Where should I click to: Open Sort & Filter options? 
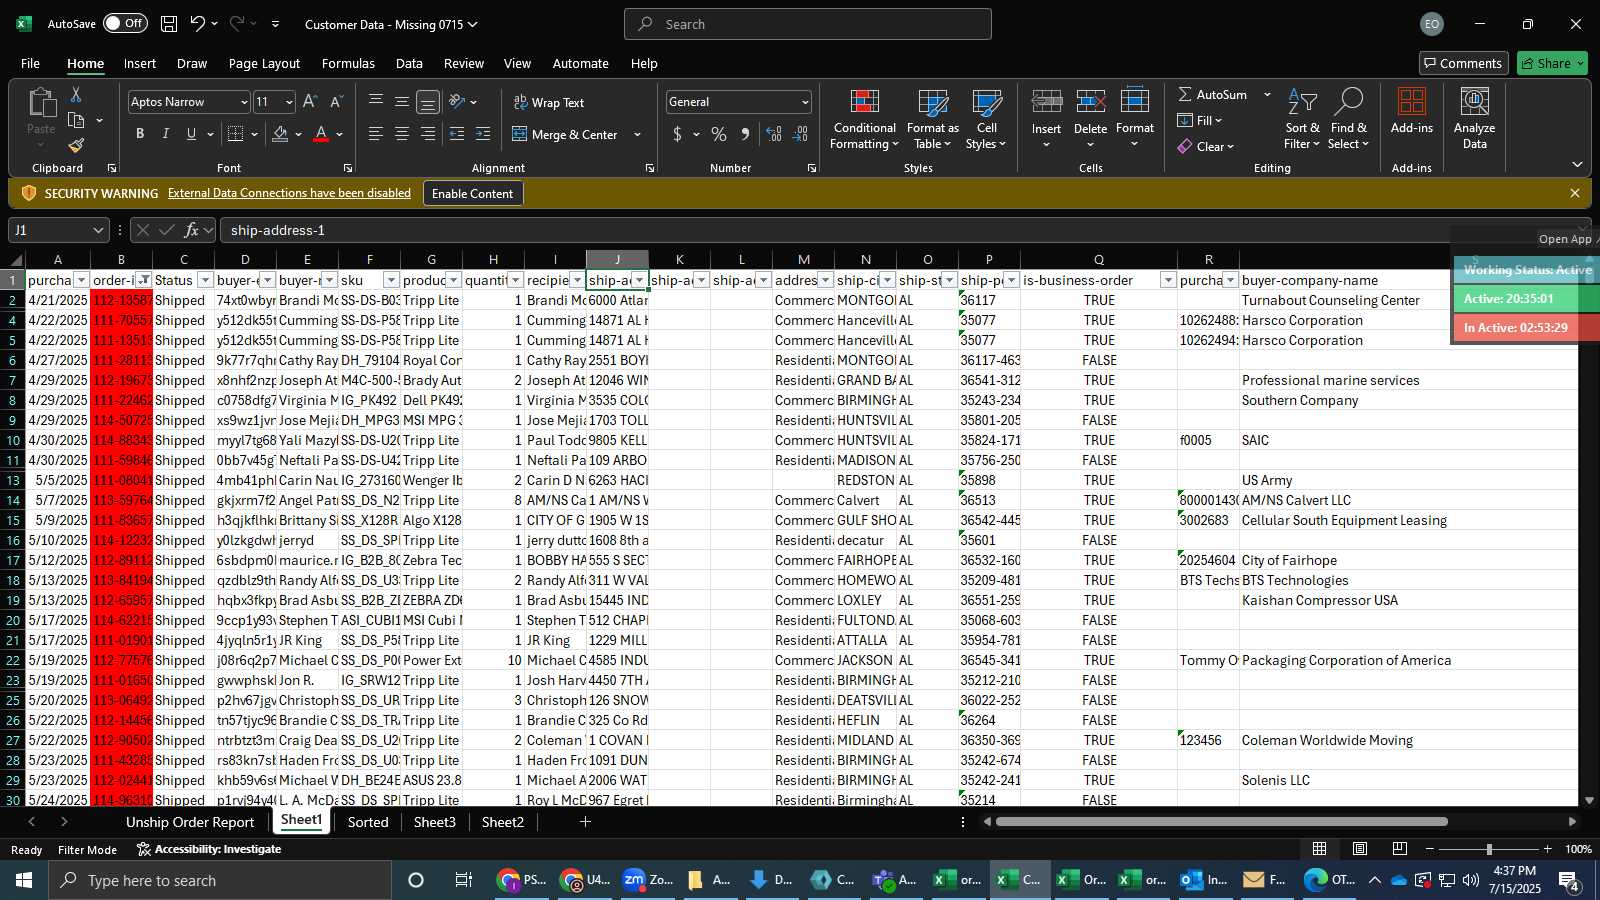pyautogui.click(x=1302, y=120)
